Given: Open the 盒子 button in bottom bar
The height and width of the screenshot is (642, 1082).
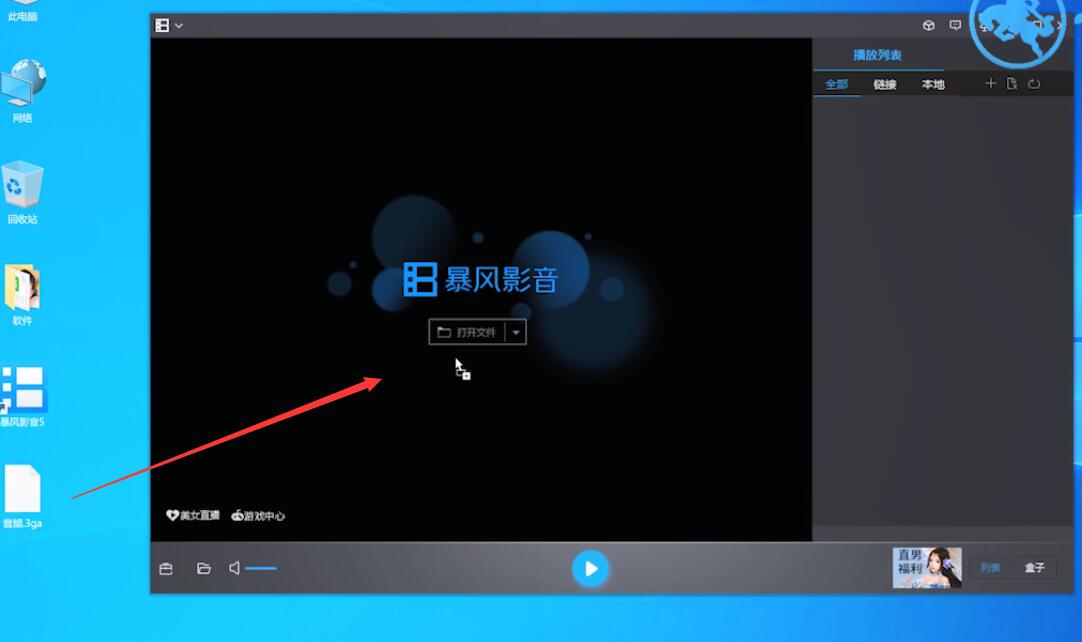Looking at the screenshot, I should coord(1034,567).
